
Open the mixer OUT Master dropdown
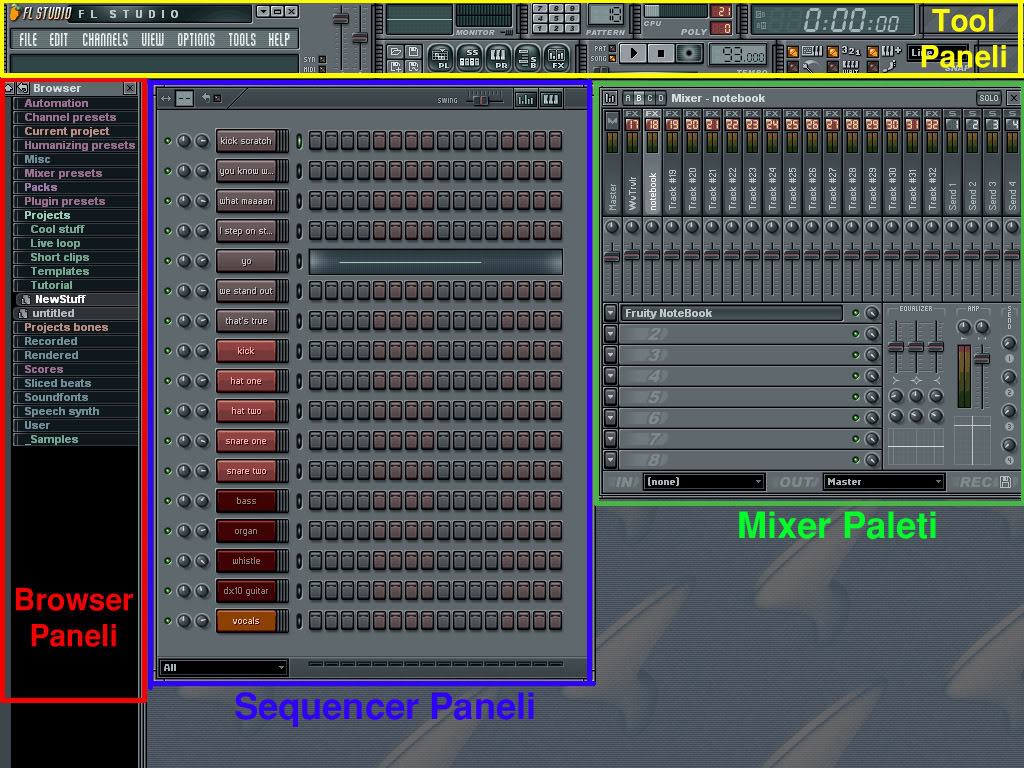[884, 482]
